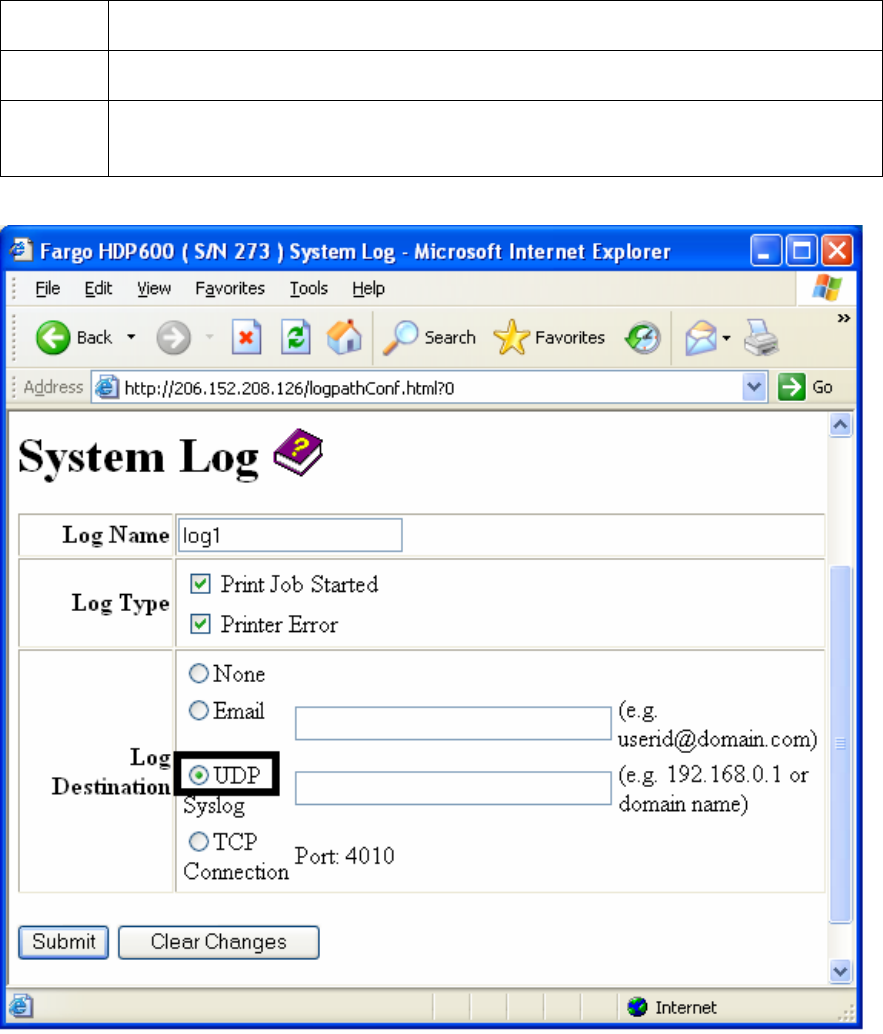Click the page icon in address bar

106,387
